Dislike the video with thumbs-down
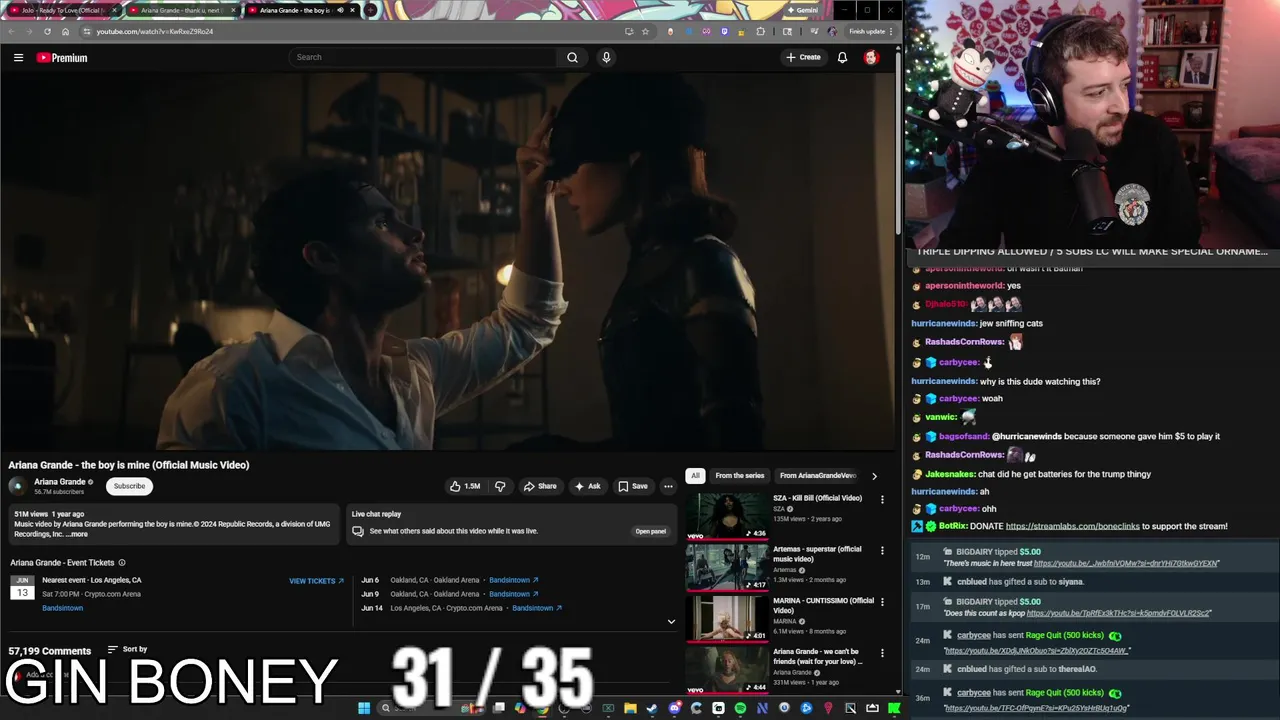This screenshot has width=1280, height=720. coord(500,486)
